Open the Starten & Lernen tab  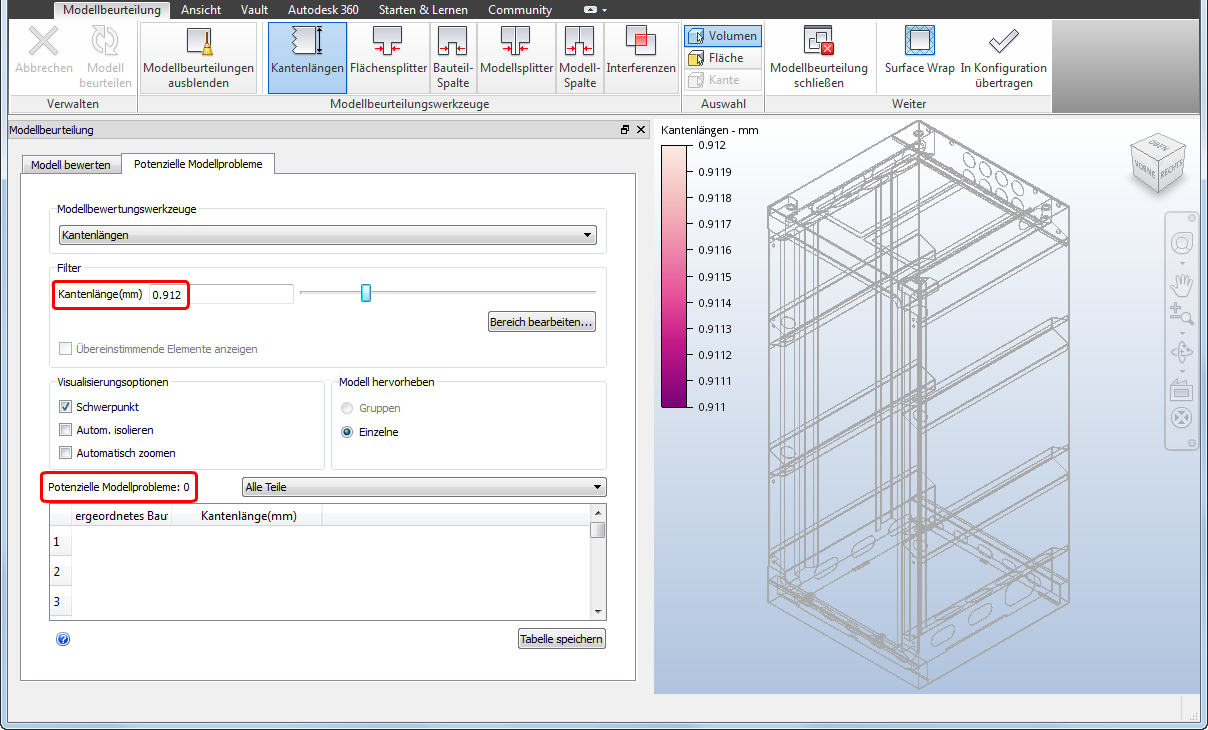[x=423, y=10]
